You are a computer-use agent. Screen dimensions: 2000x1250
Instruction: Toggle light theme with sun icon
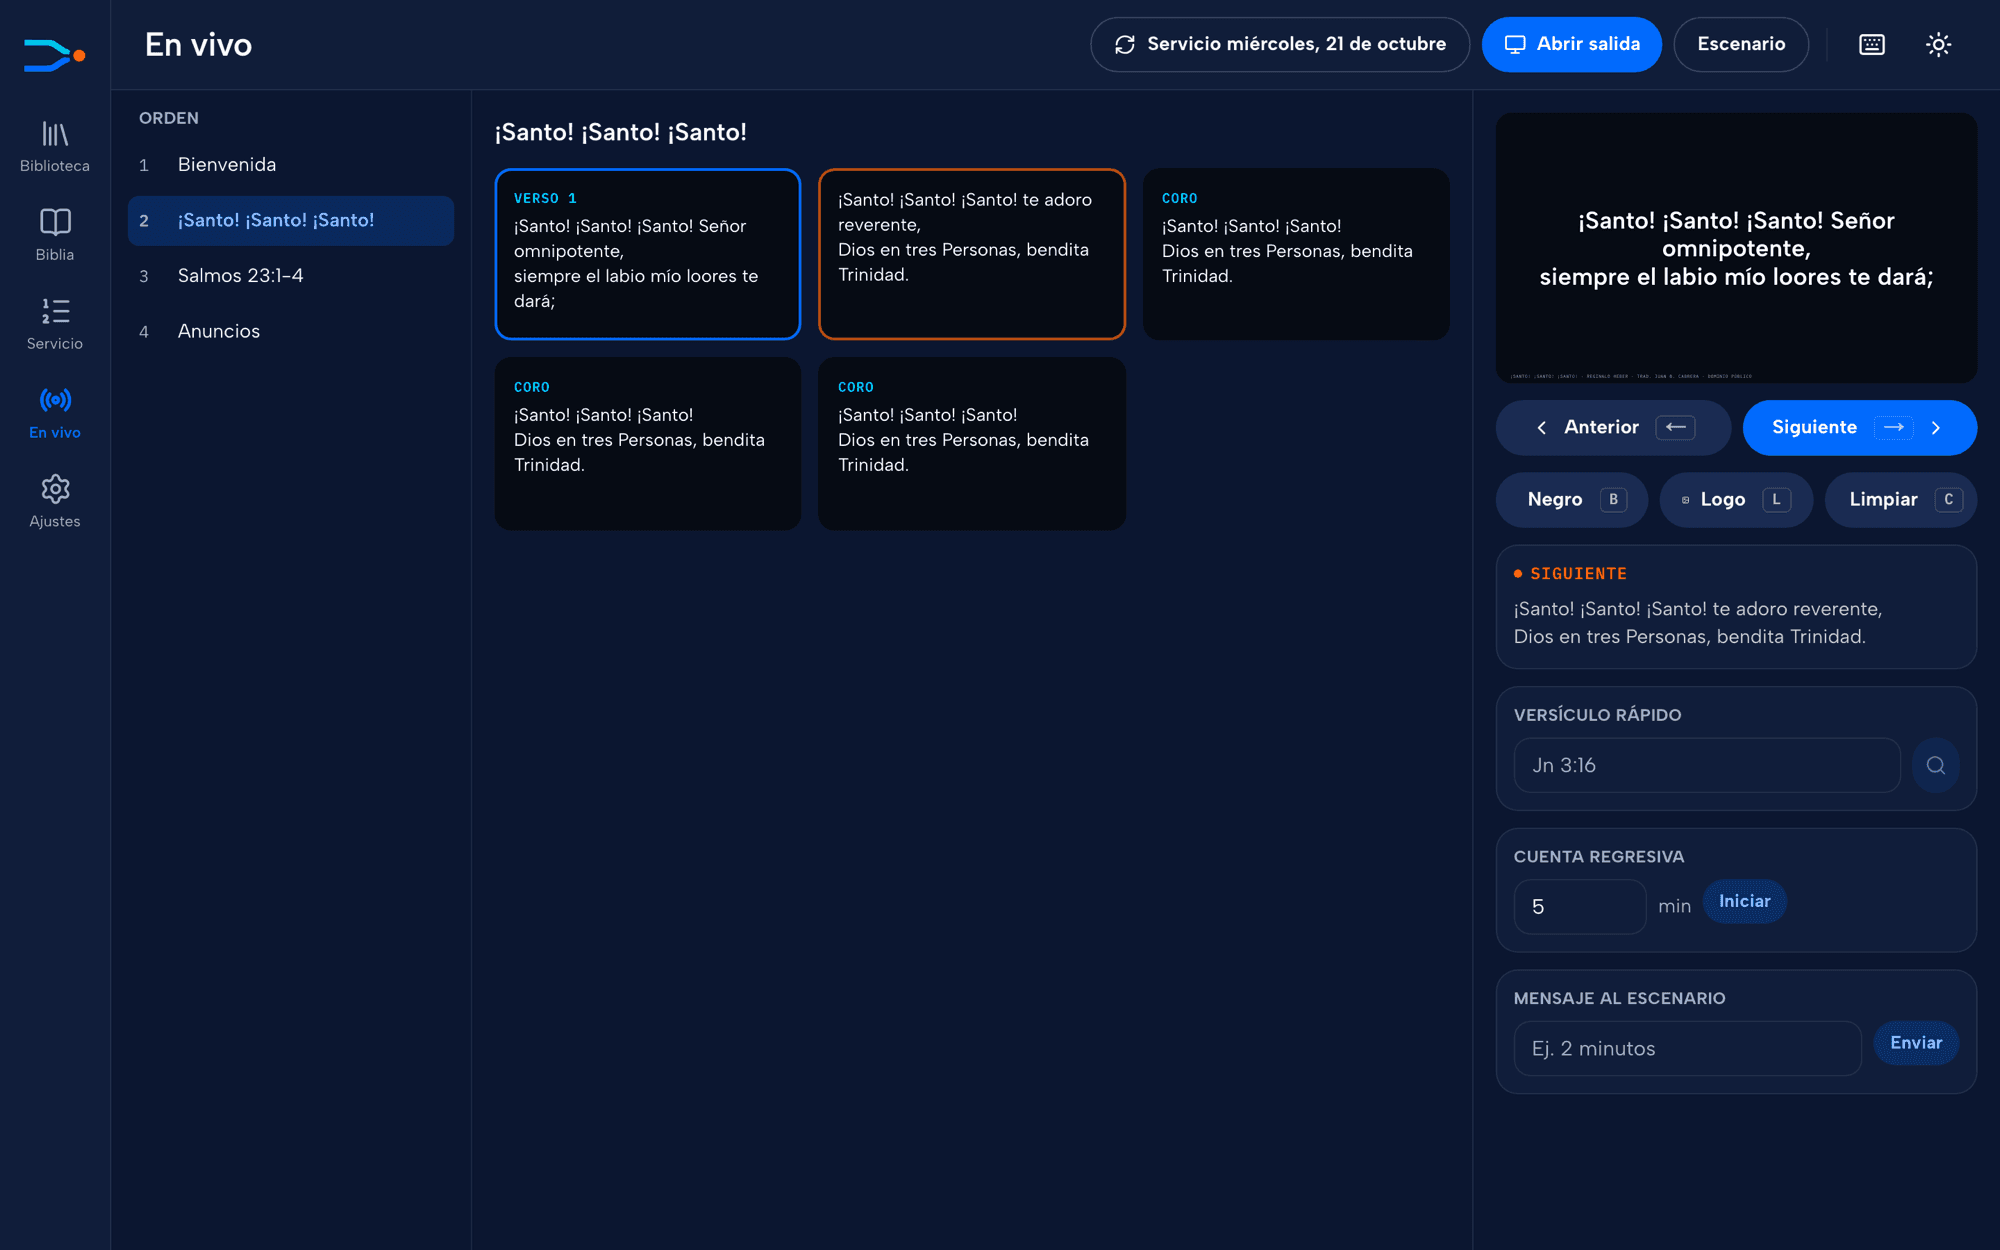[x=1938, y=44]
